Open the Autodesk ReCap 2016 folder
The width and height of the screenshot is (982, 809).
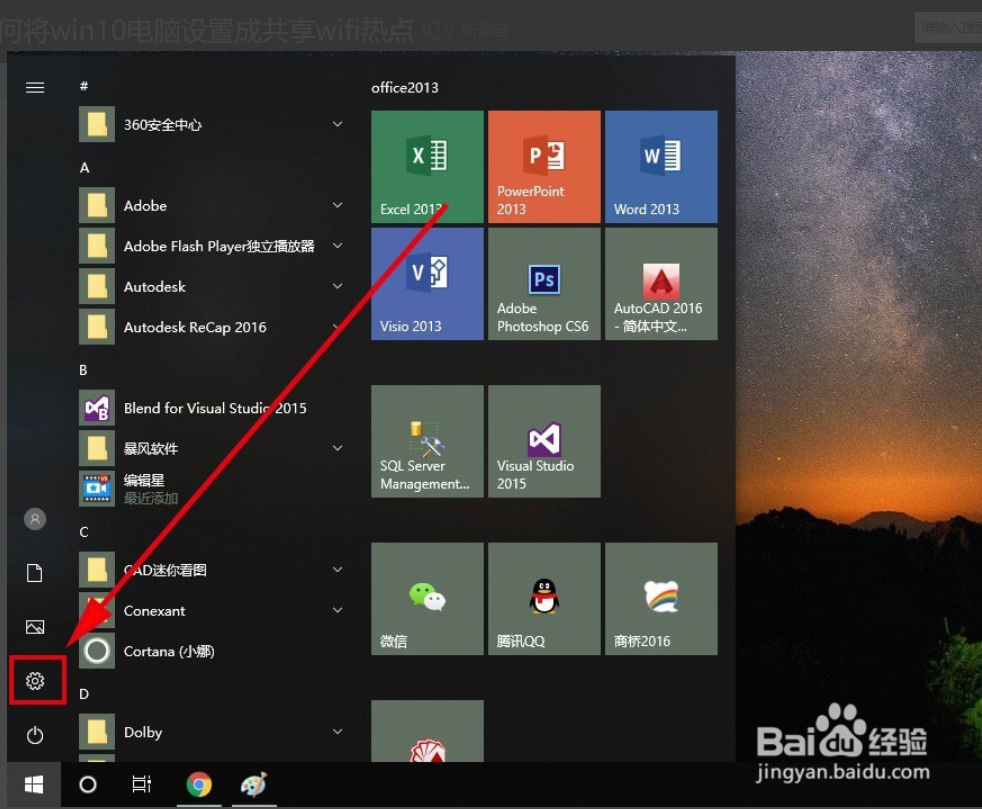point(213,327)
